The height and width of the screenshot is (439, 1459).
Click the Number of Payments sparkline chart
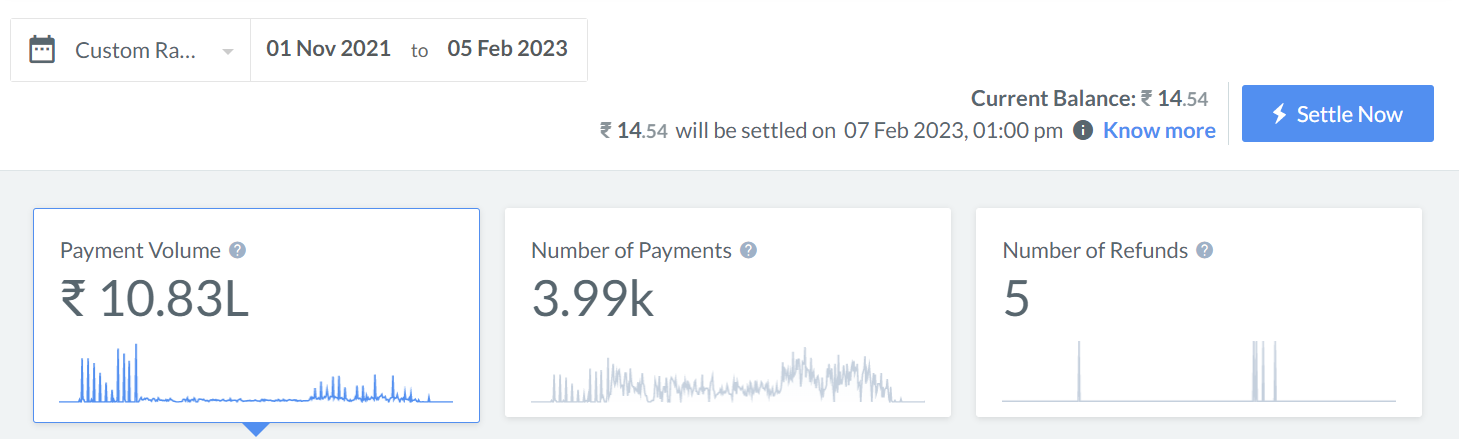[x=727, y=379]
